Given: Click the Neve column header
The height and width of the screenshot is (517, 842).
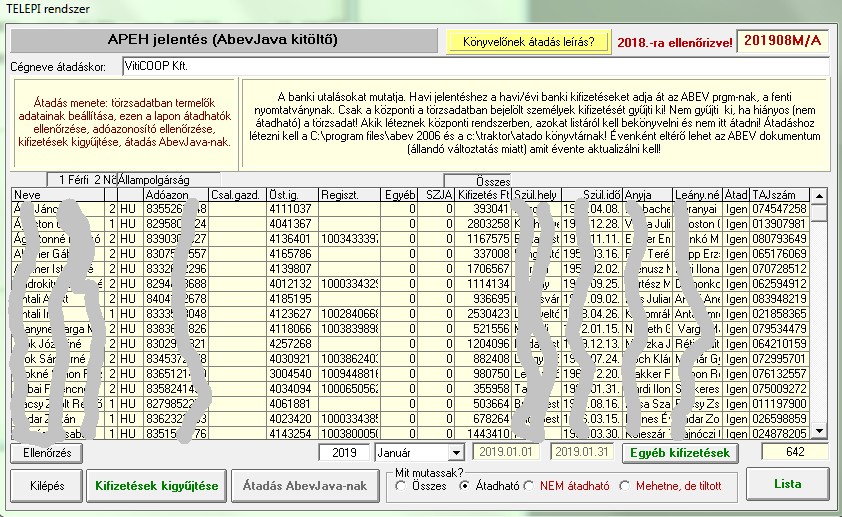Looking at the screenshot, I should pyautogui.click(x=58, y=195).
